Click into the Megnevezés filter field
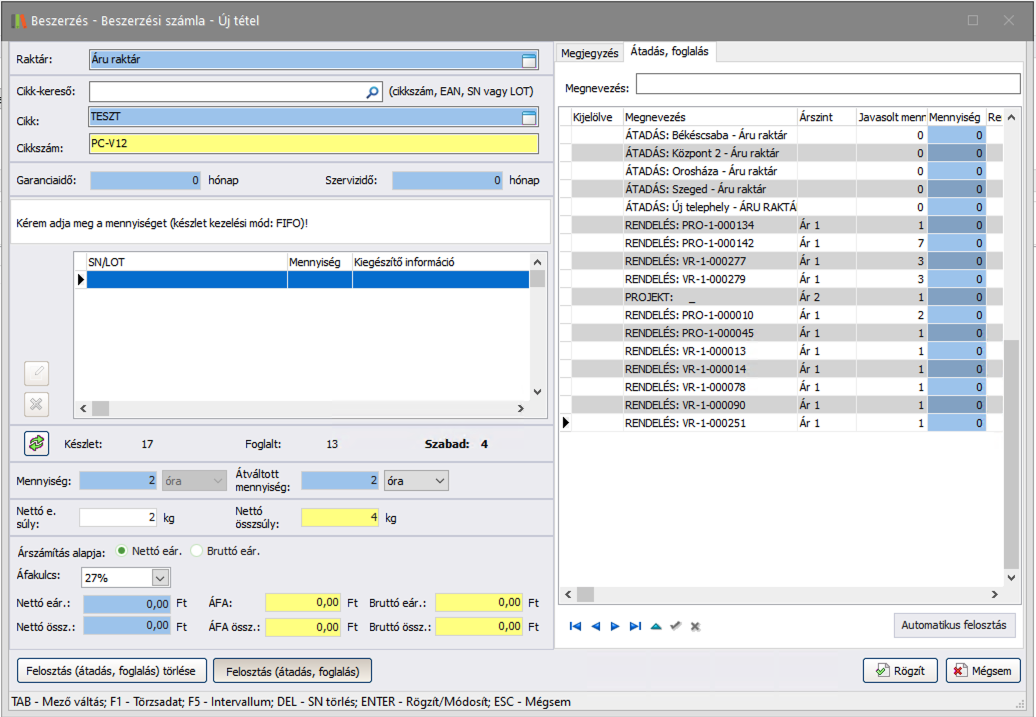The height and width of the screenshot is (717, 1036). click(828, 84)
